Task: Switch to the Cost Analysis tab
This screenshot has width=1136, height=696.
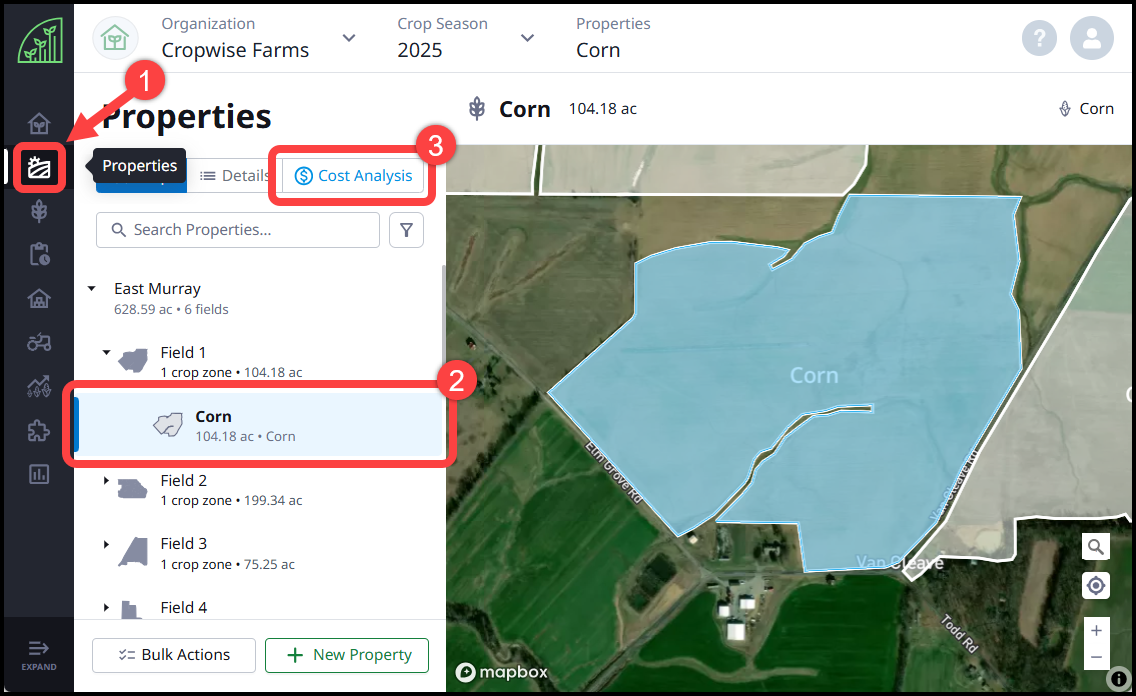Action: (353, 175)
